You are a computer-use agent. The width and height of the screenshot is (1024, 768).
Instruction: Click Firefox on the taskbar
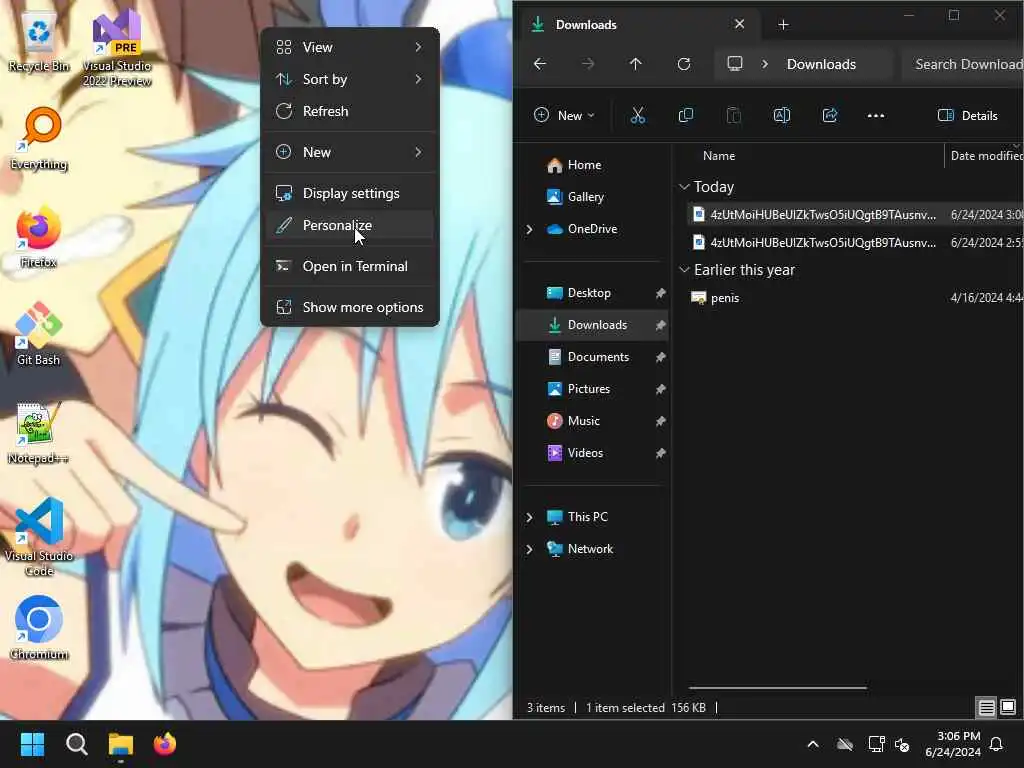point(165,744)
